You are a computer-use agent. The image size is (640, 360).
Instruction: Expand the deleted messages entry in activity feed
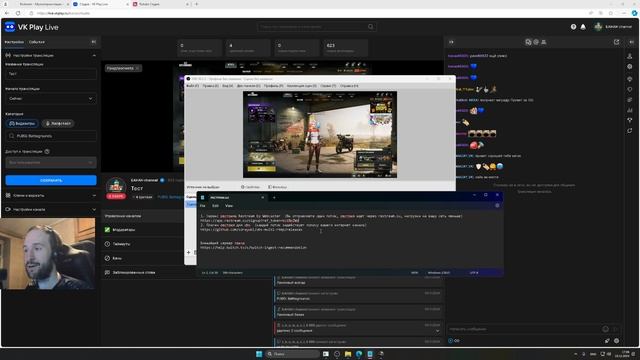[438, 331]
